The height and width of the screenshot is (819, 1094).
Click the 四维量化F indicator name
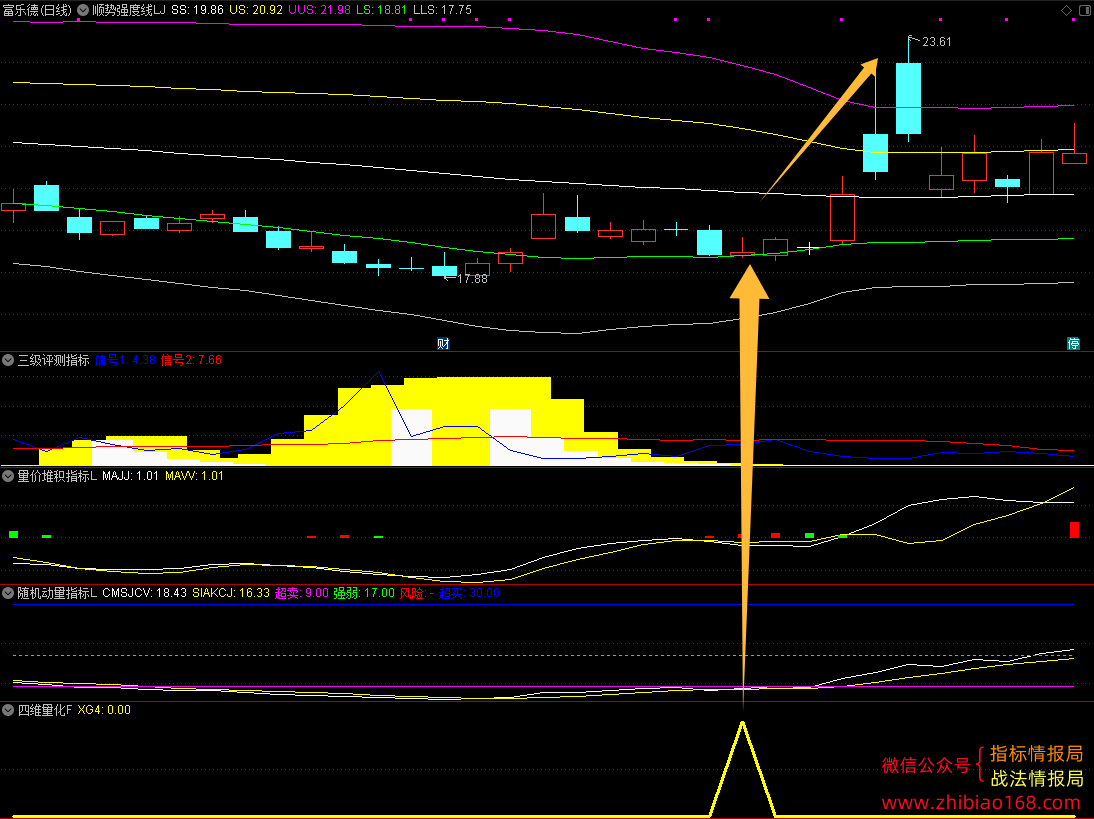tap(45, 710)
